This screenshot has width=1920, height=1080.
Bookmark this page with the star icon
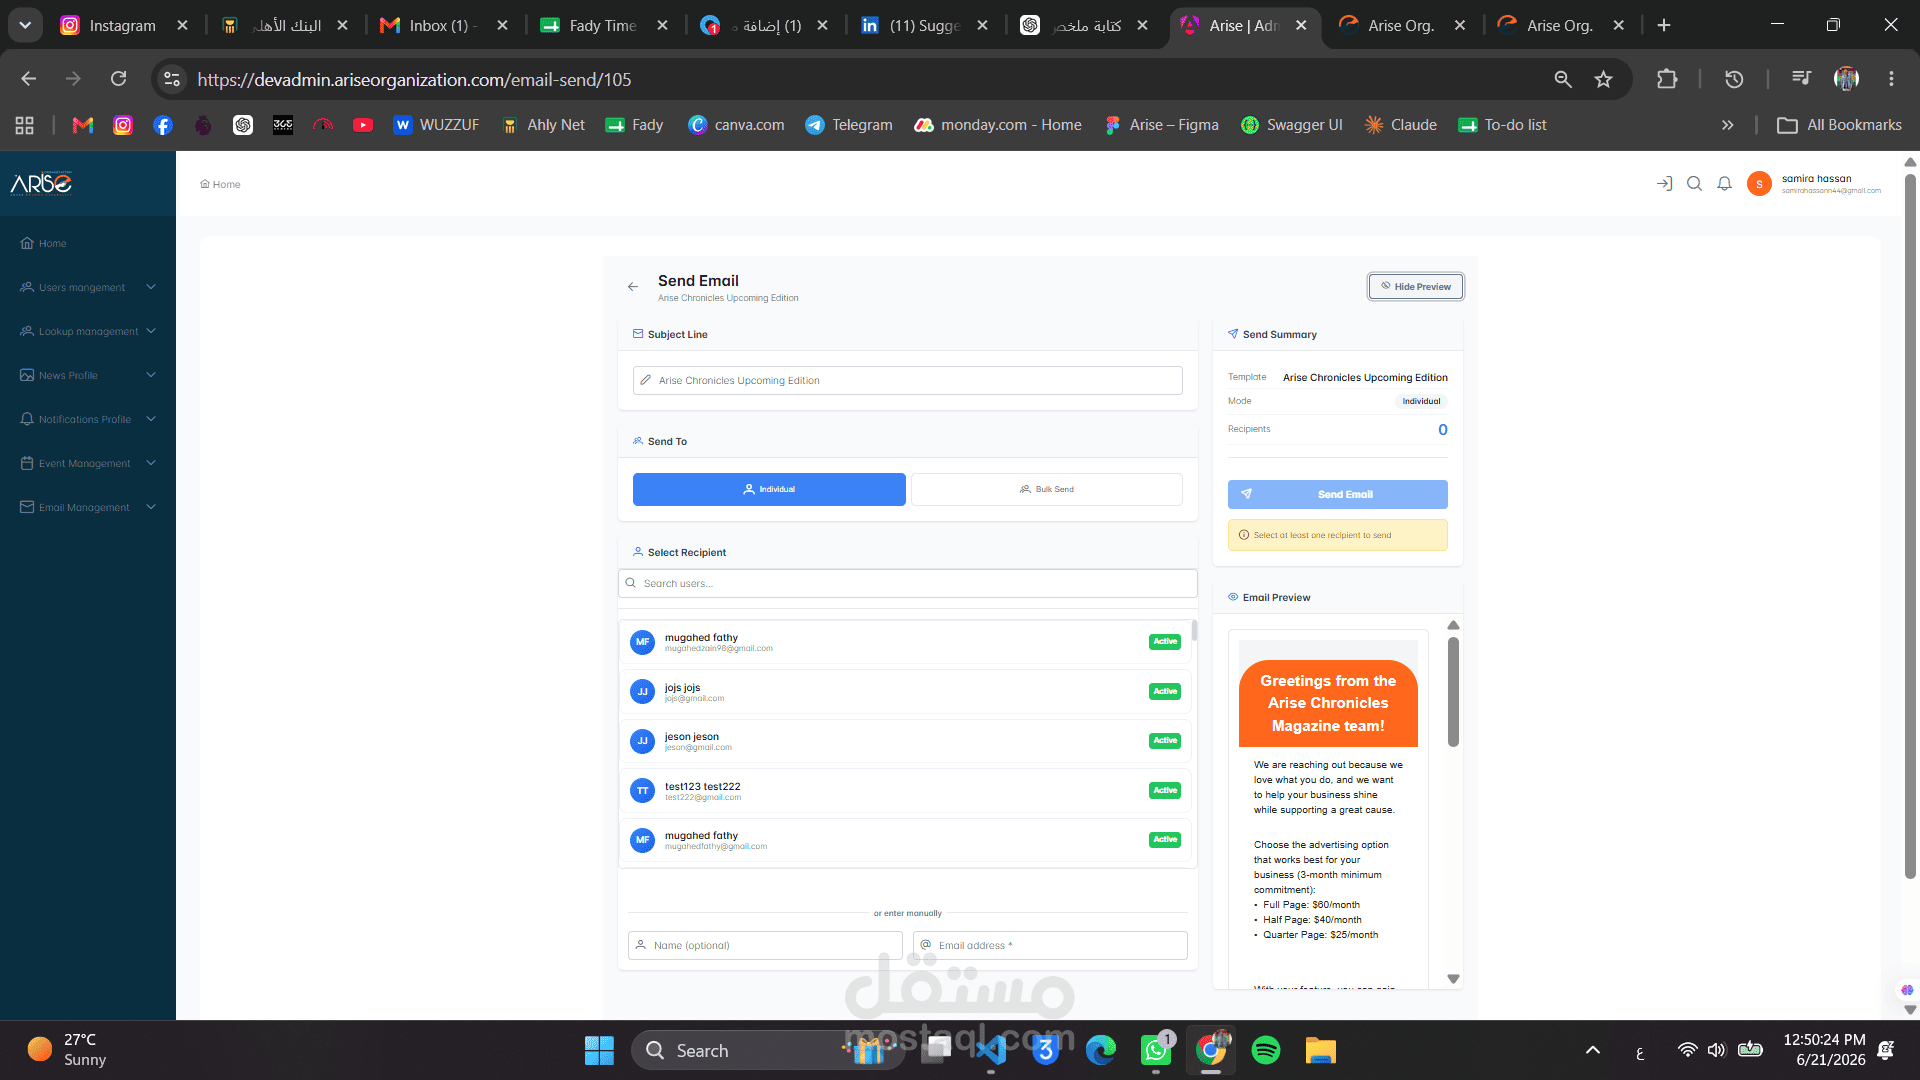[1603, 79]
